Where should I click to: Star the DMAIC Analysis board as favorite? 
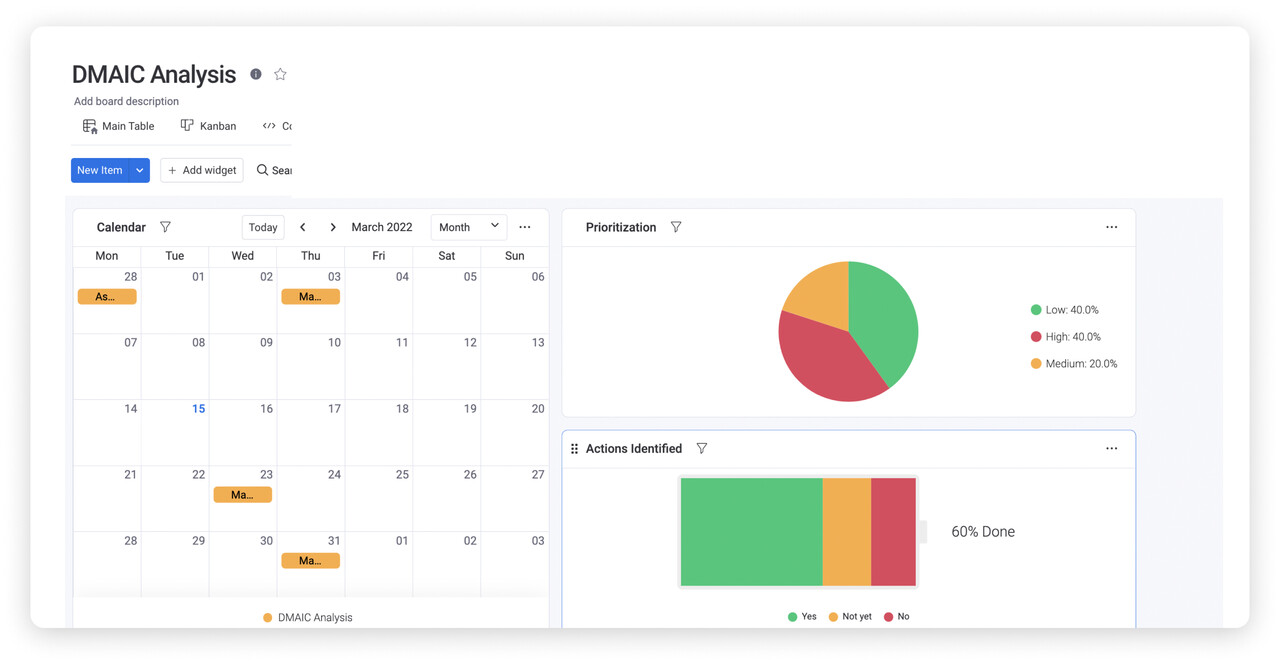[280, 74]
